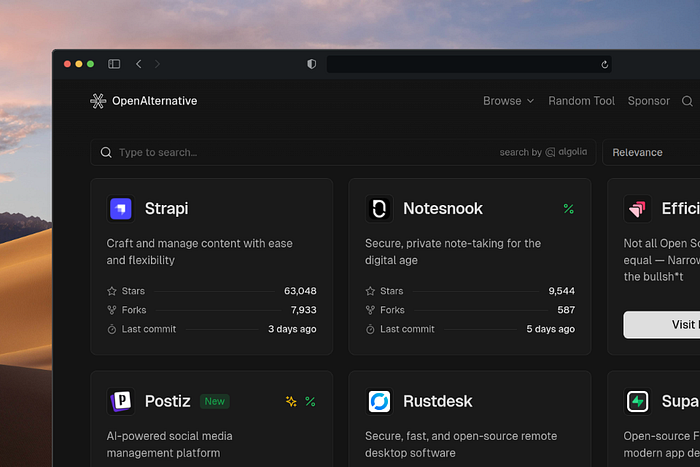The image size is (700, 467).
Task: Click Notesnook stars count 9,544
Action: pyautogui.click(x=562, y=291)
